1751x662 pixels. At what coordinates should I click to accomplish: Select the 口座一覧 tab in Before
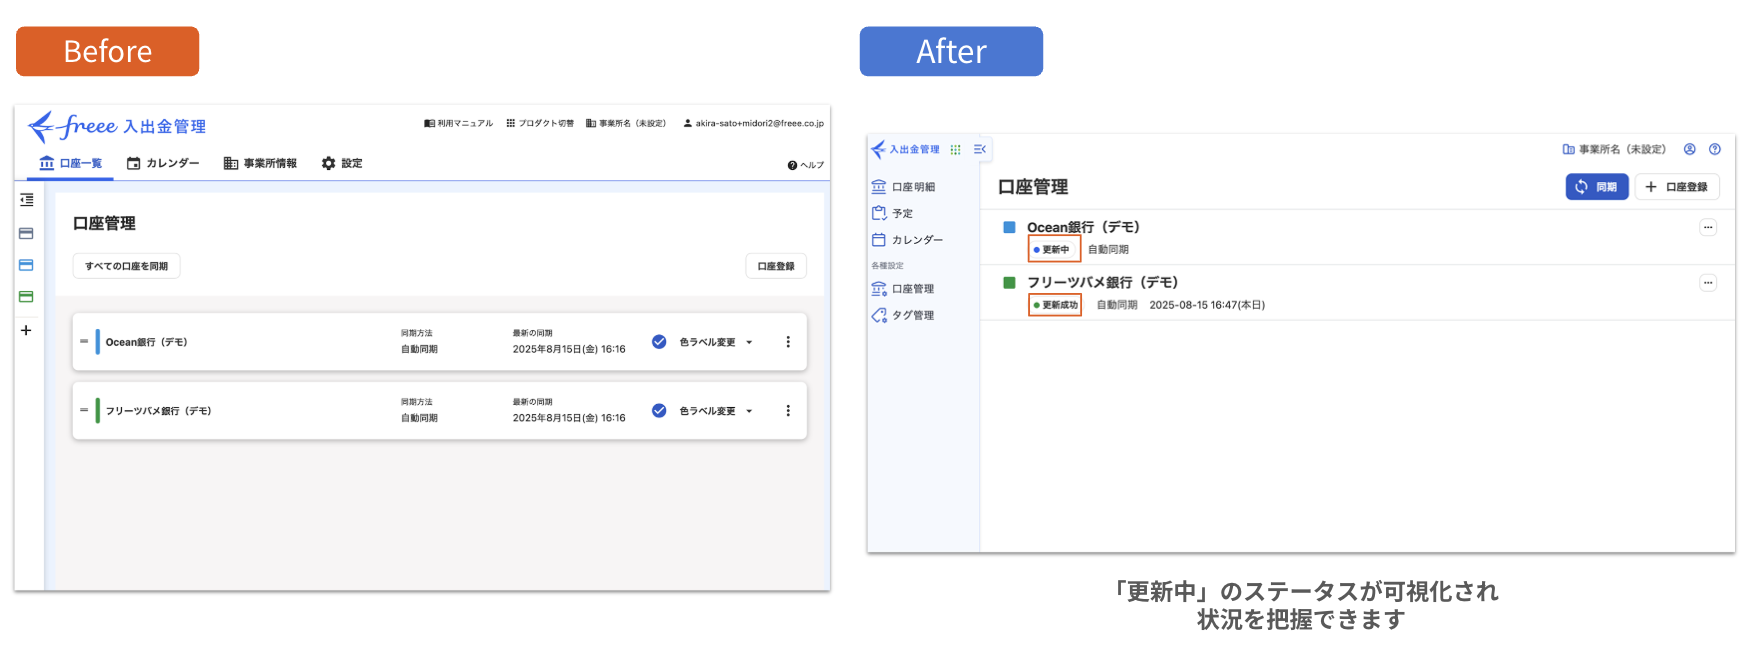pos(70,163)
